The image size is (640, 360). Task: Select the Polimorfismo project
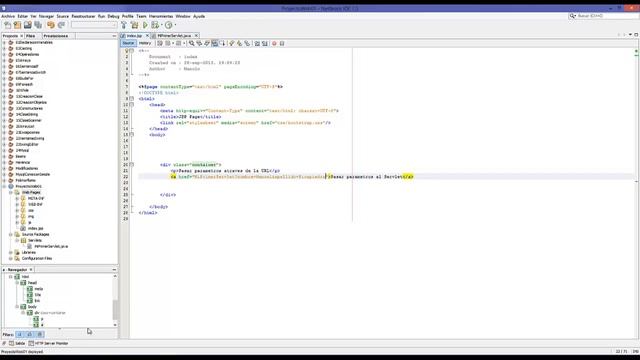click(x=25, y=180)
